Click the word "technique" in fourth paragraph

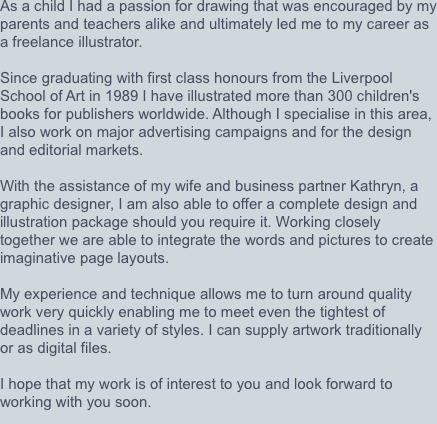coord(163,295)
